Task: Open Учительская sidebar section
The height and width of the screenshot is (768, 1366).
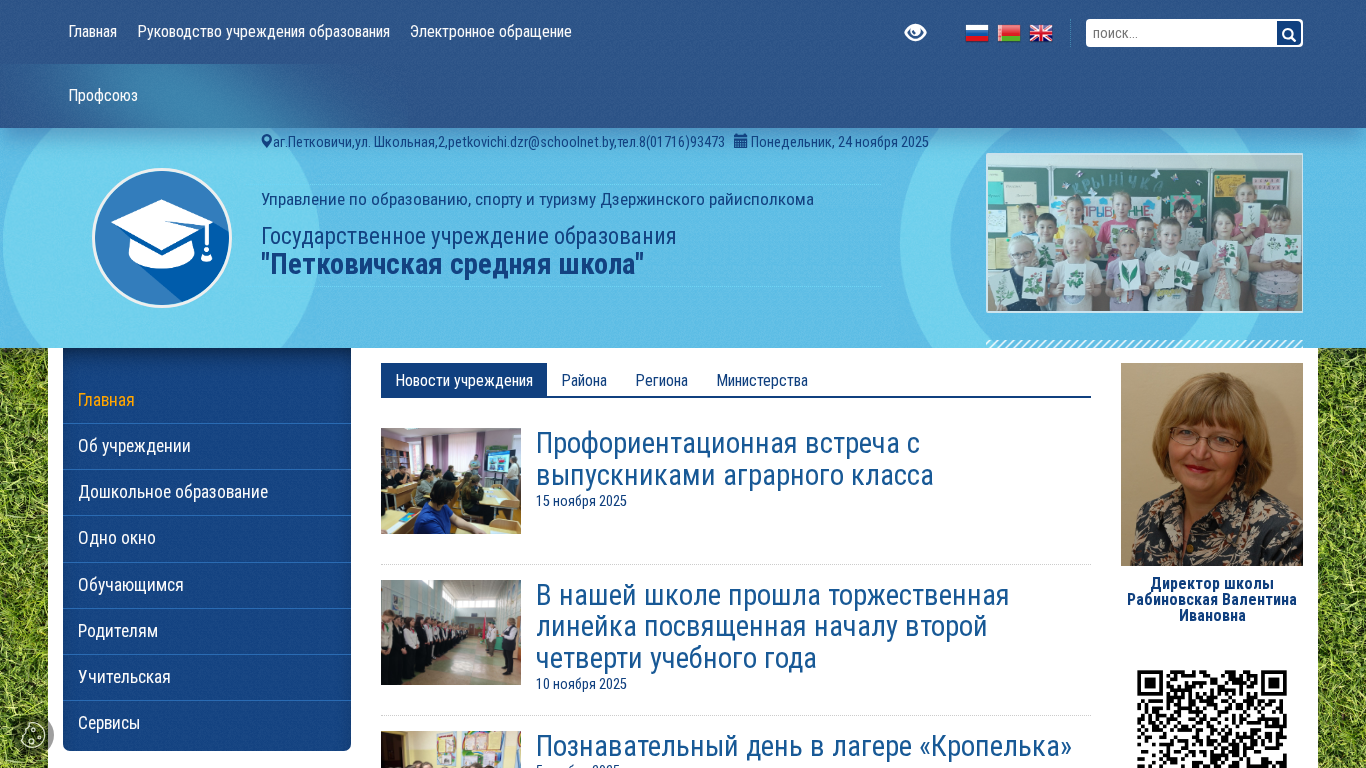Action: 207,677
